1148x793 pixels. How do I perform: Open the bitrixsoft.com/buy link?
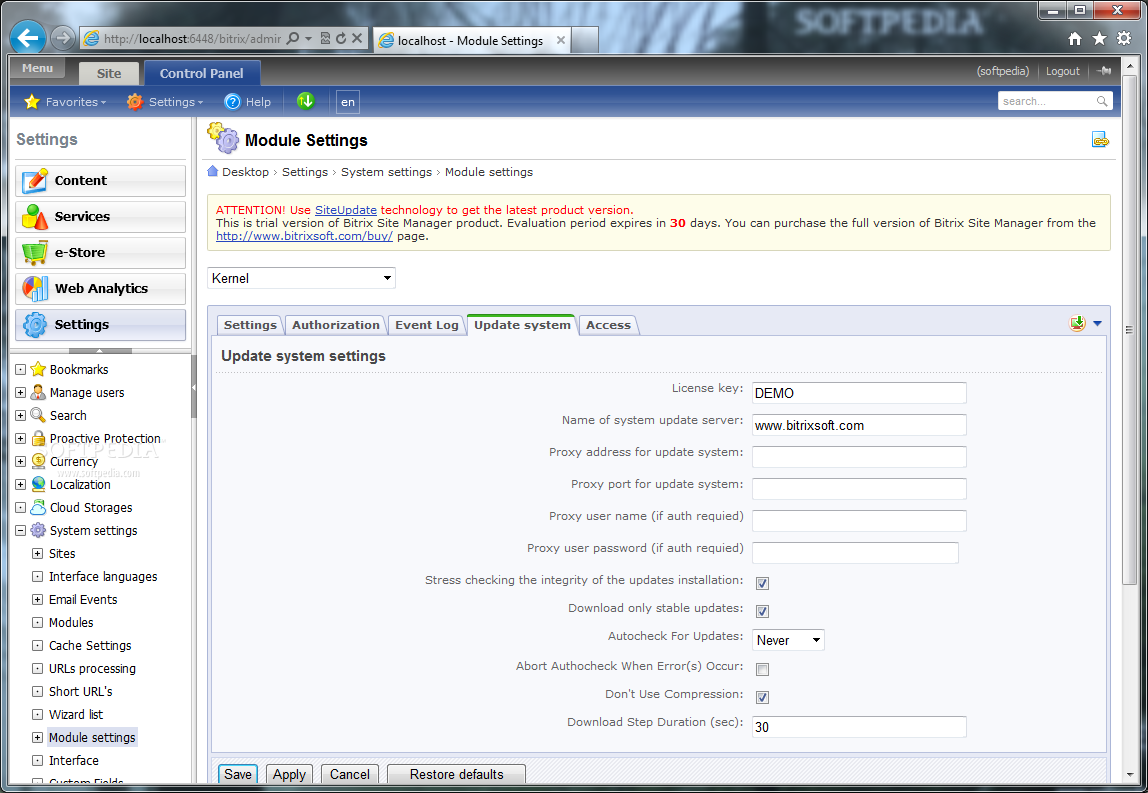click(304, 236)
